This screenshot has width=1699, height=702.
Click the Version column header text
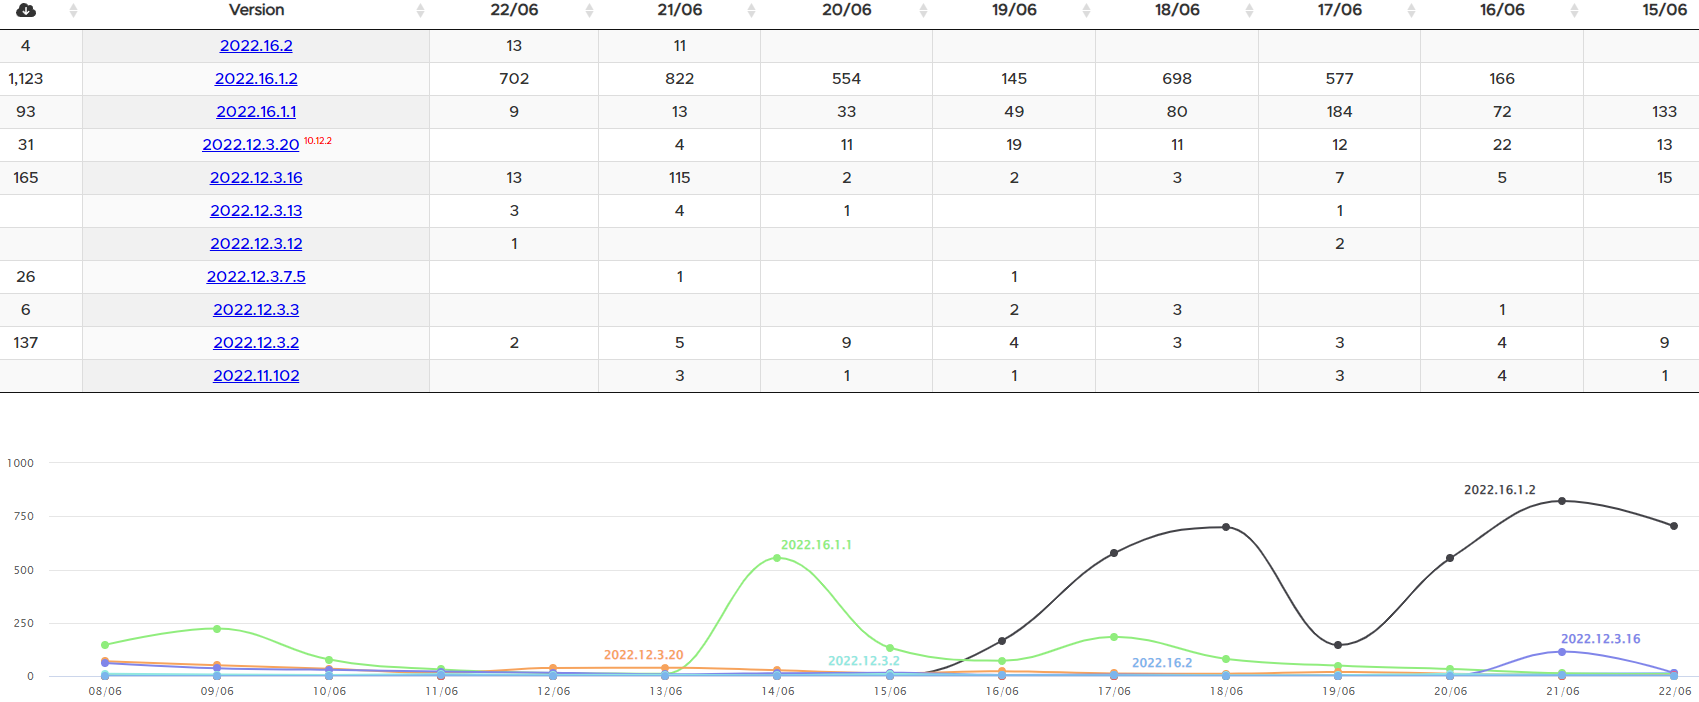click(256, 10)
